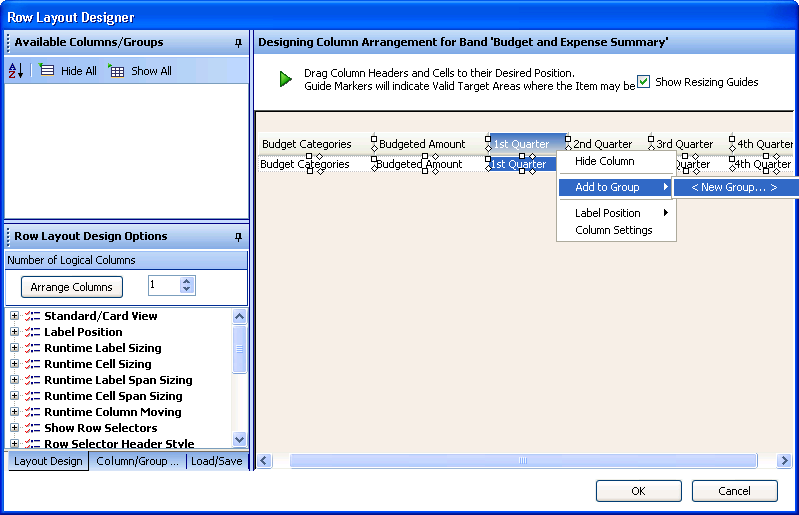Image resolution: width=799 pixels, height=515 pixels.
Task: Click the Hide All columns icon
Action: coord(47,71)
